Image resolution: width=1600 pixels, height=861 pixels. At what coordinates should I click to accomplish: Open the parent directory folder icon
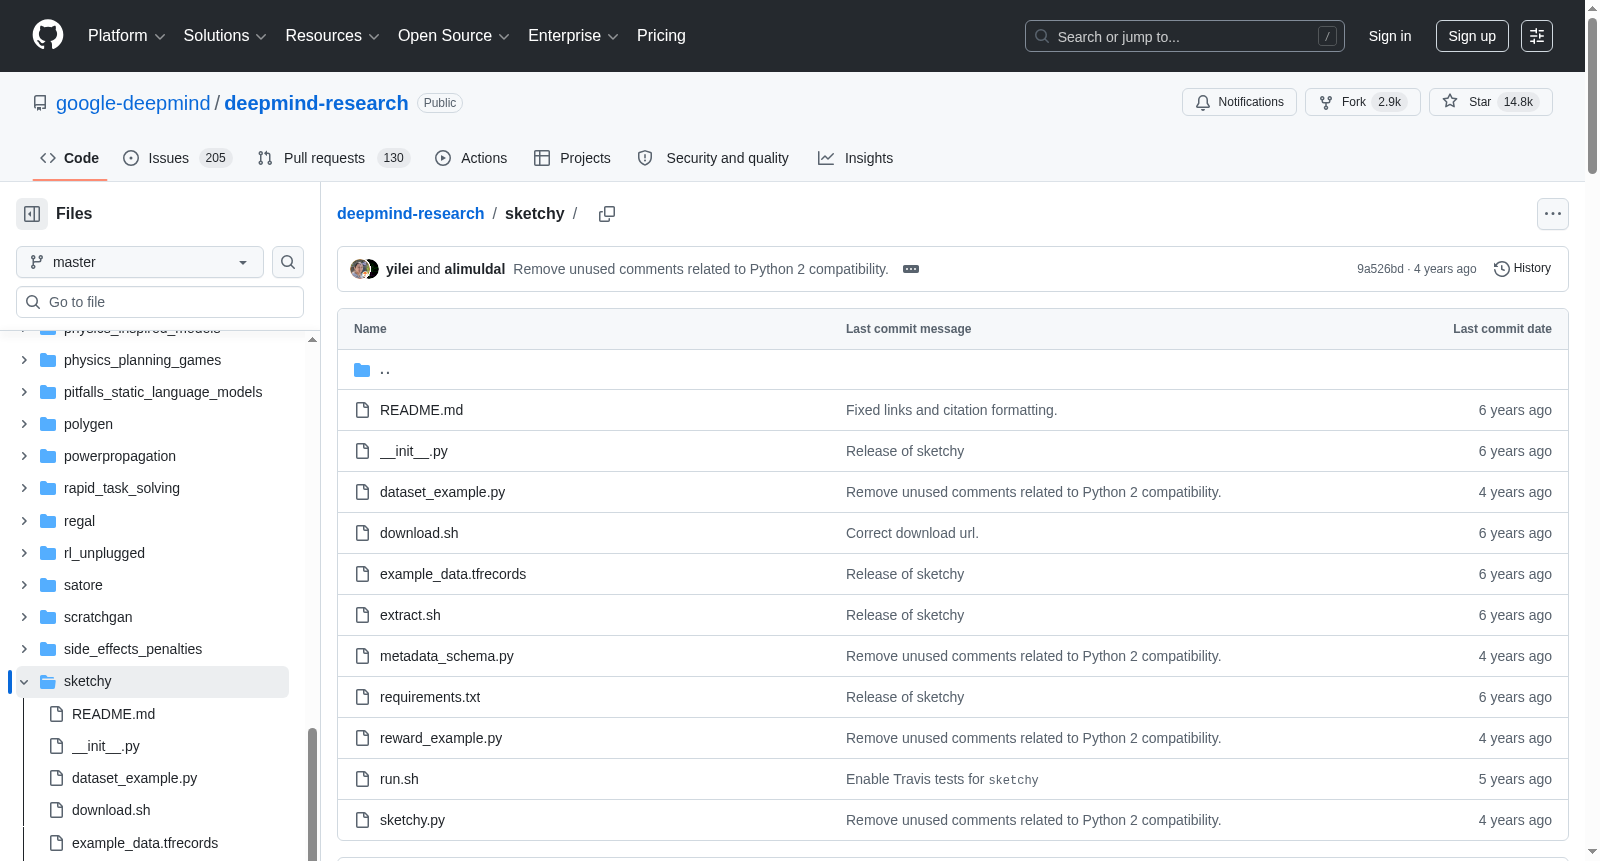362,370
